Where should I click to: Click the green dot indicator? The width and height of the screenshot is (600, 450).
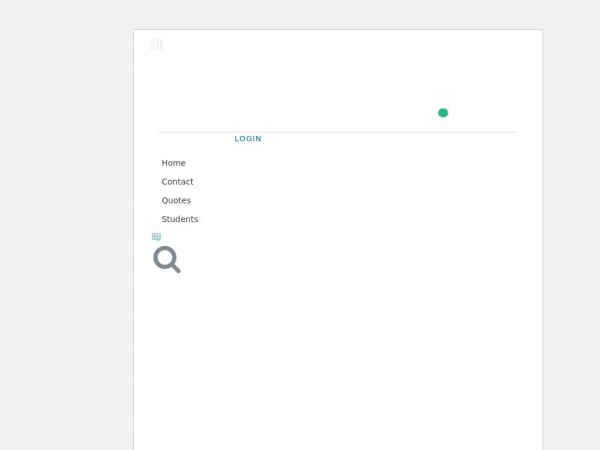tap(443, 113)
